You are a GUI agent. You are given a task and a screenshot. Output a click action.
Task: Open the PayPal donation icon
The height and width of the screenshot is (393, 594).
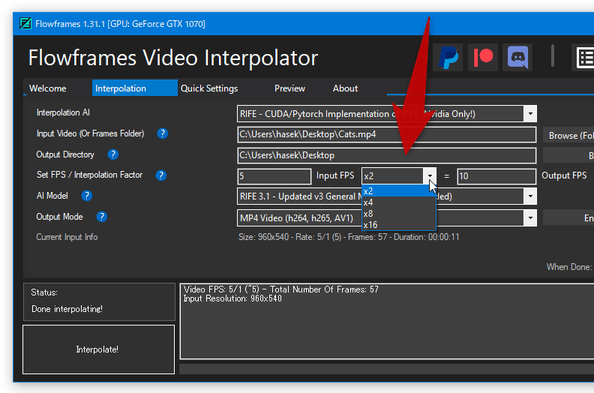448,58
